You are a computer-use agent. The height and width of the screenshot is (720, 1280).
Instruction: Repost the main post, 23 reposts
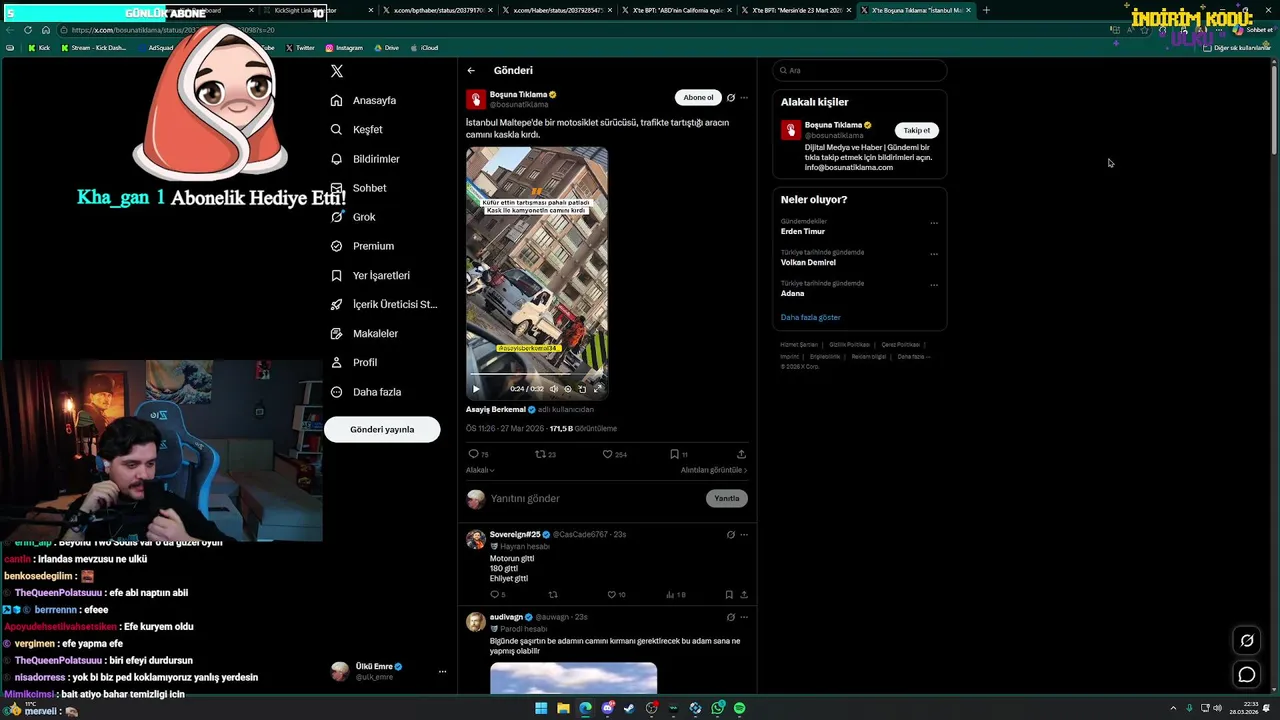coord(545,454)
